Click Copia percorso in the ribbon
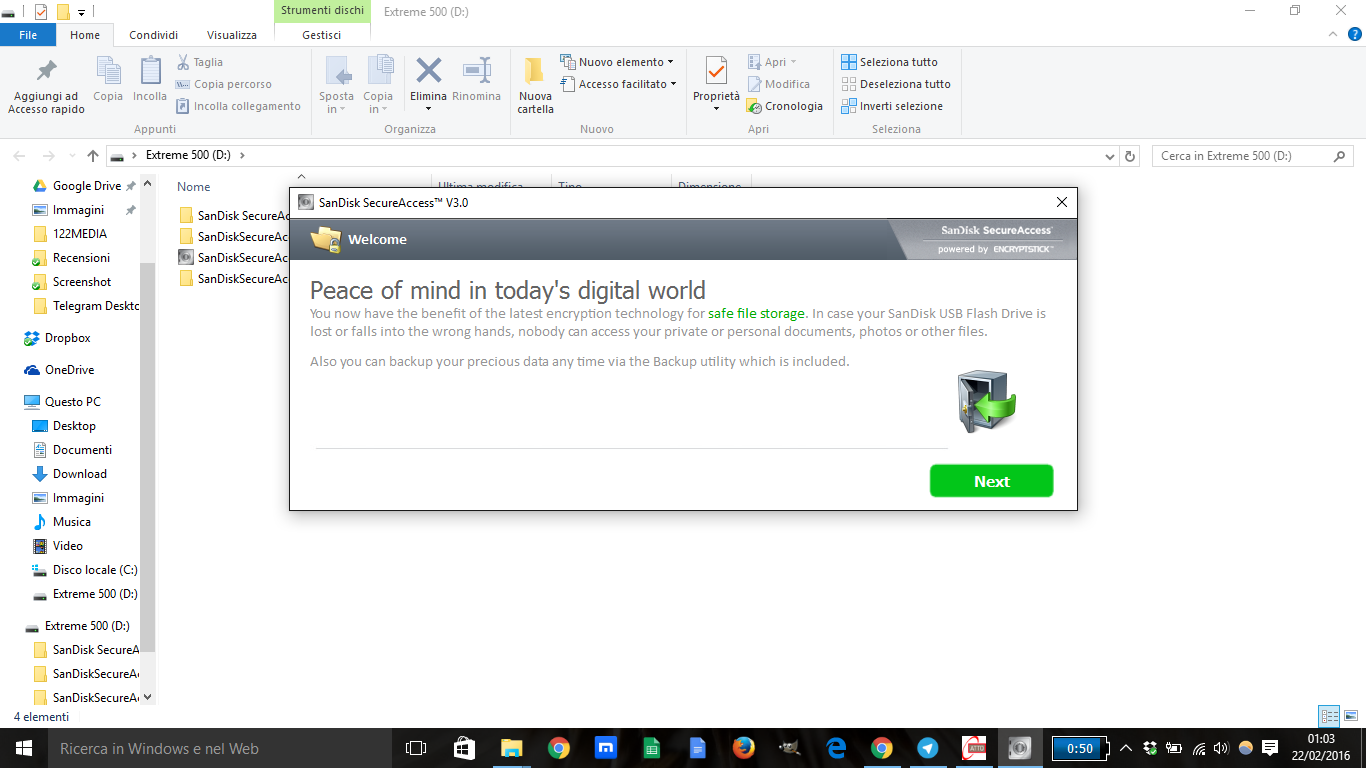The height and width of the screenshot is (768, 1366). (223, 84)
